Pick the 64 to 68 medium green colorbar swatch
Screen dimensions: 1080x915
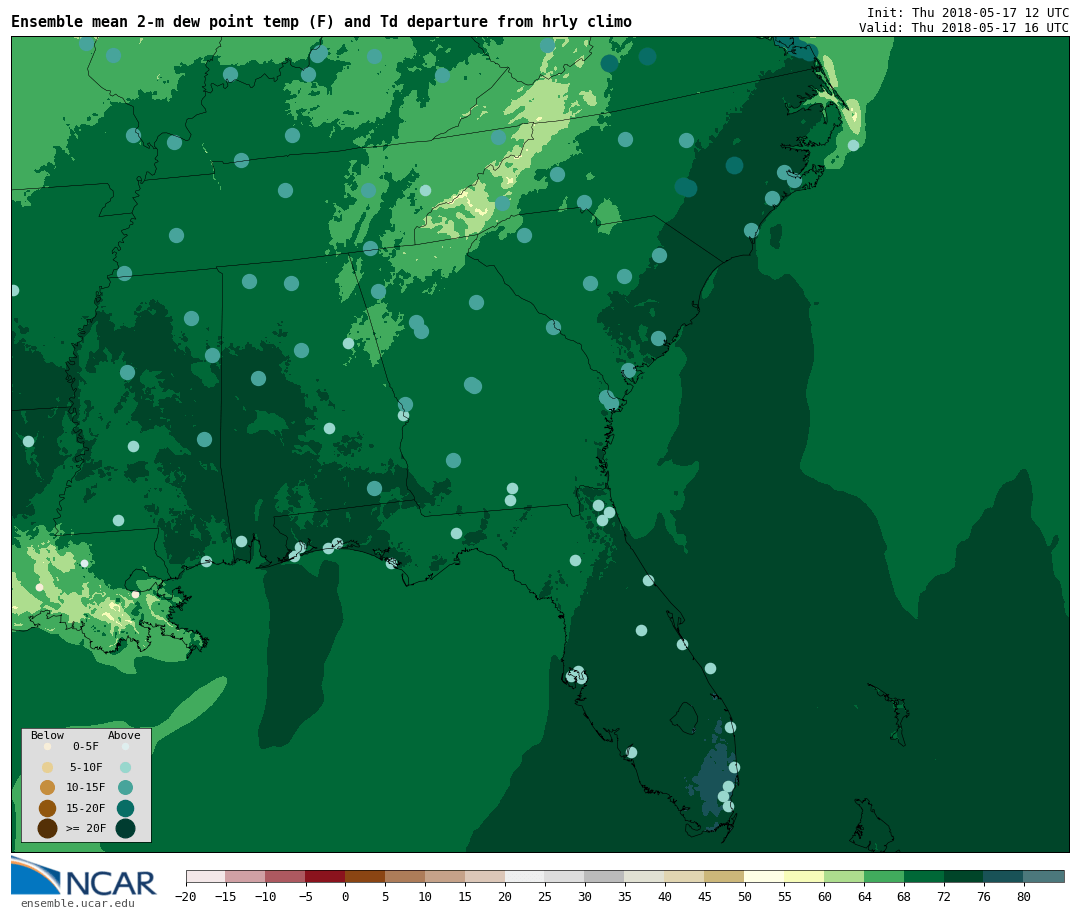[884, 877]
